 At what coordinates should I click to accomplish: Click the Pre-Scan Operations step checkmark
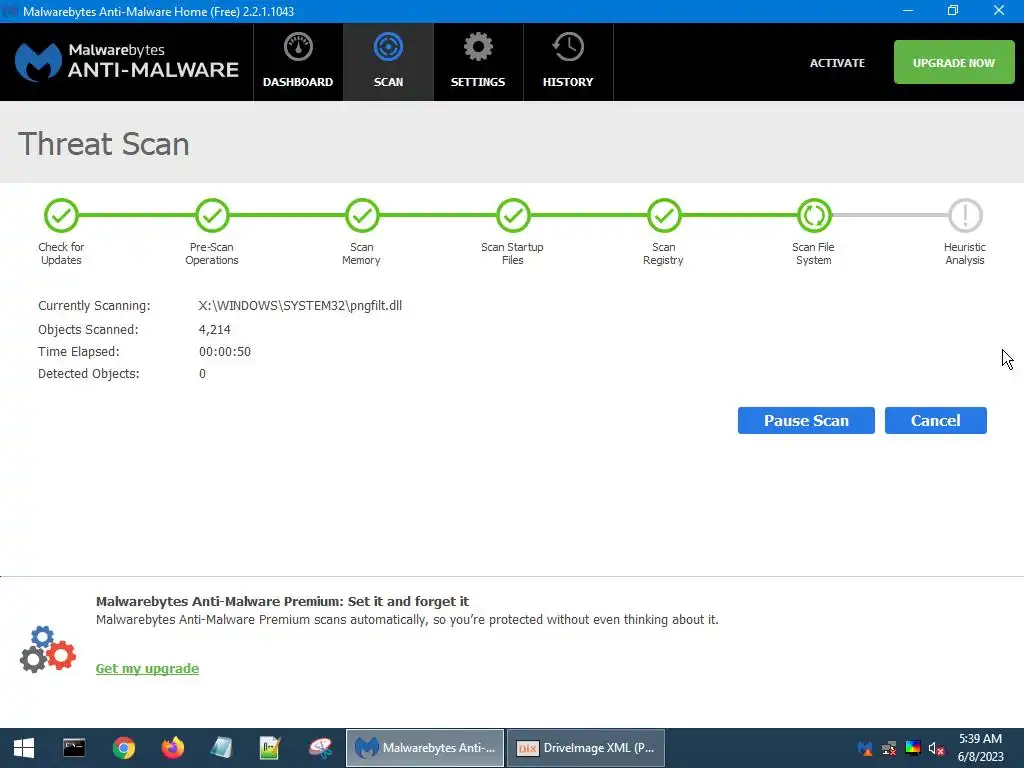(x=212, y=216)
